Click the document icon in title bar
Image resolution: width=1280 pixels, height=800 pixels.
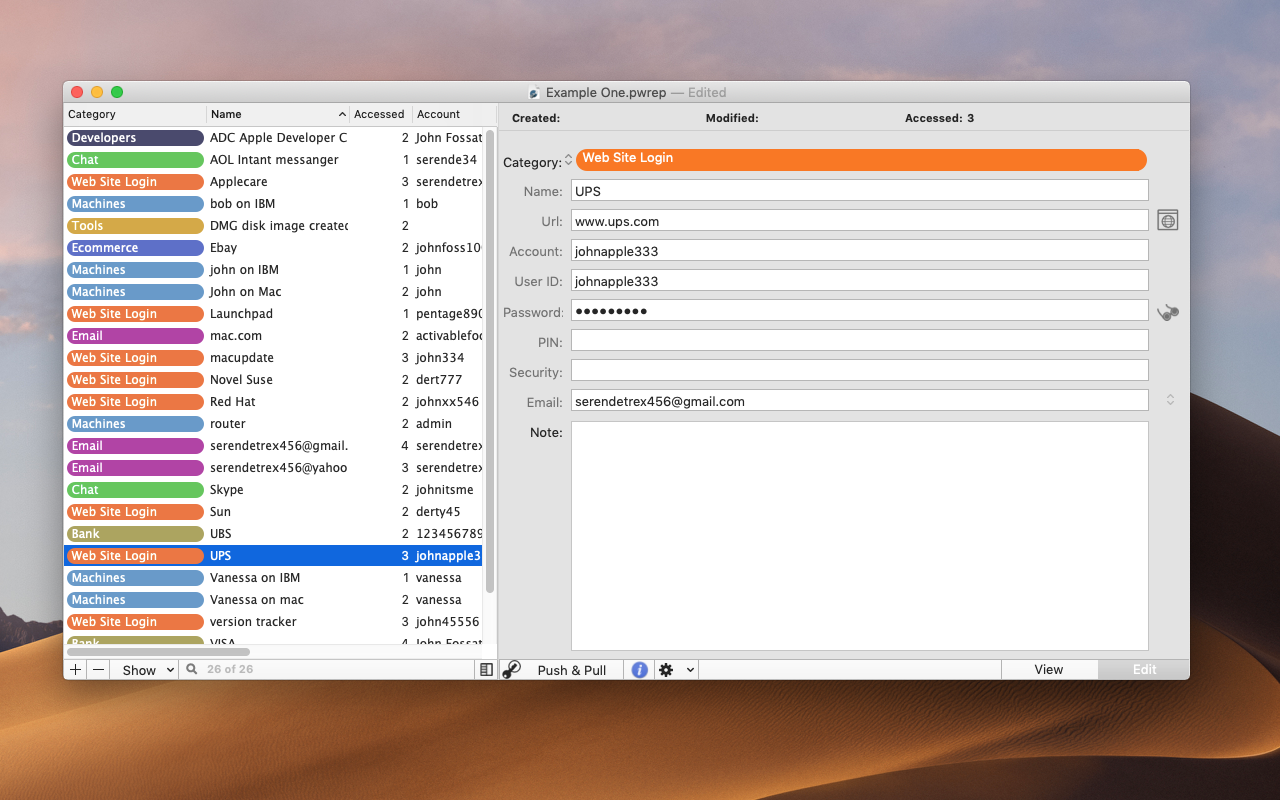(x=534, y=93)
